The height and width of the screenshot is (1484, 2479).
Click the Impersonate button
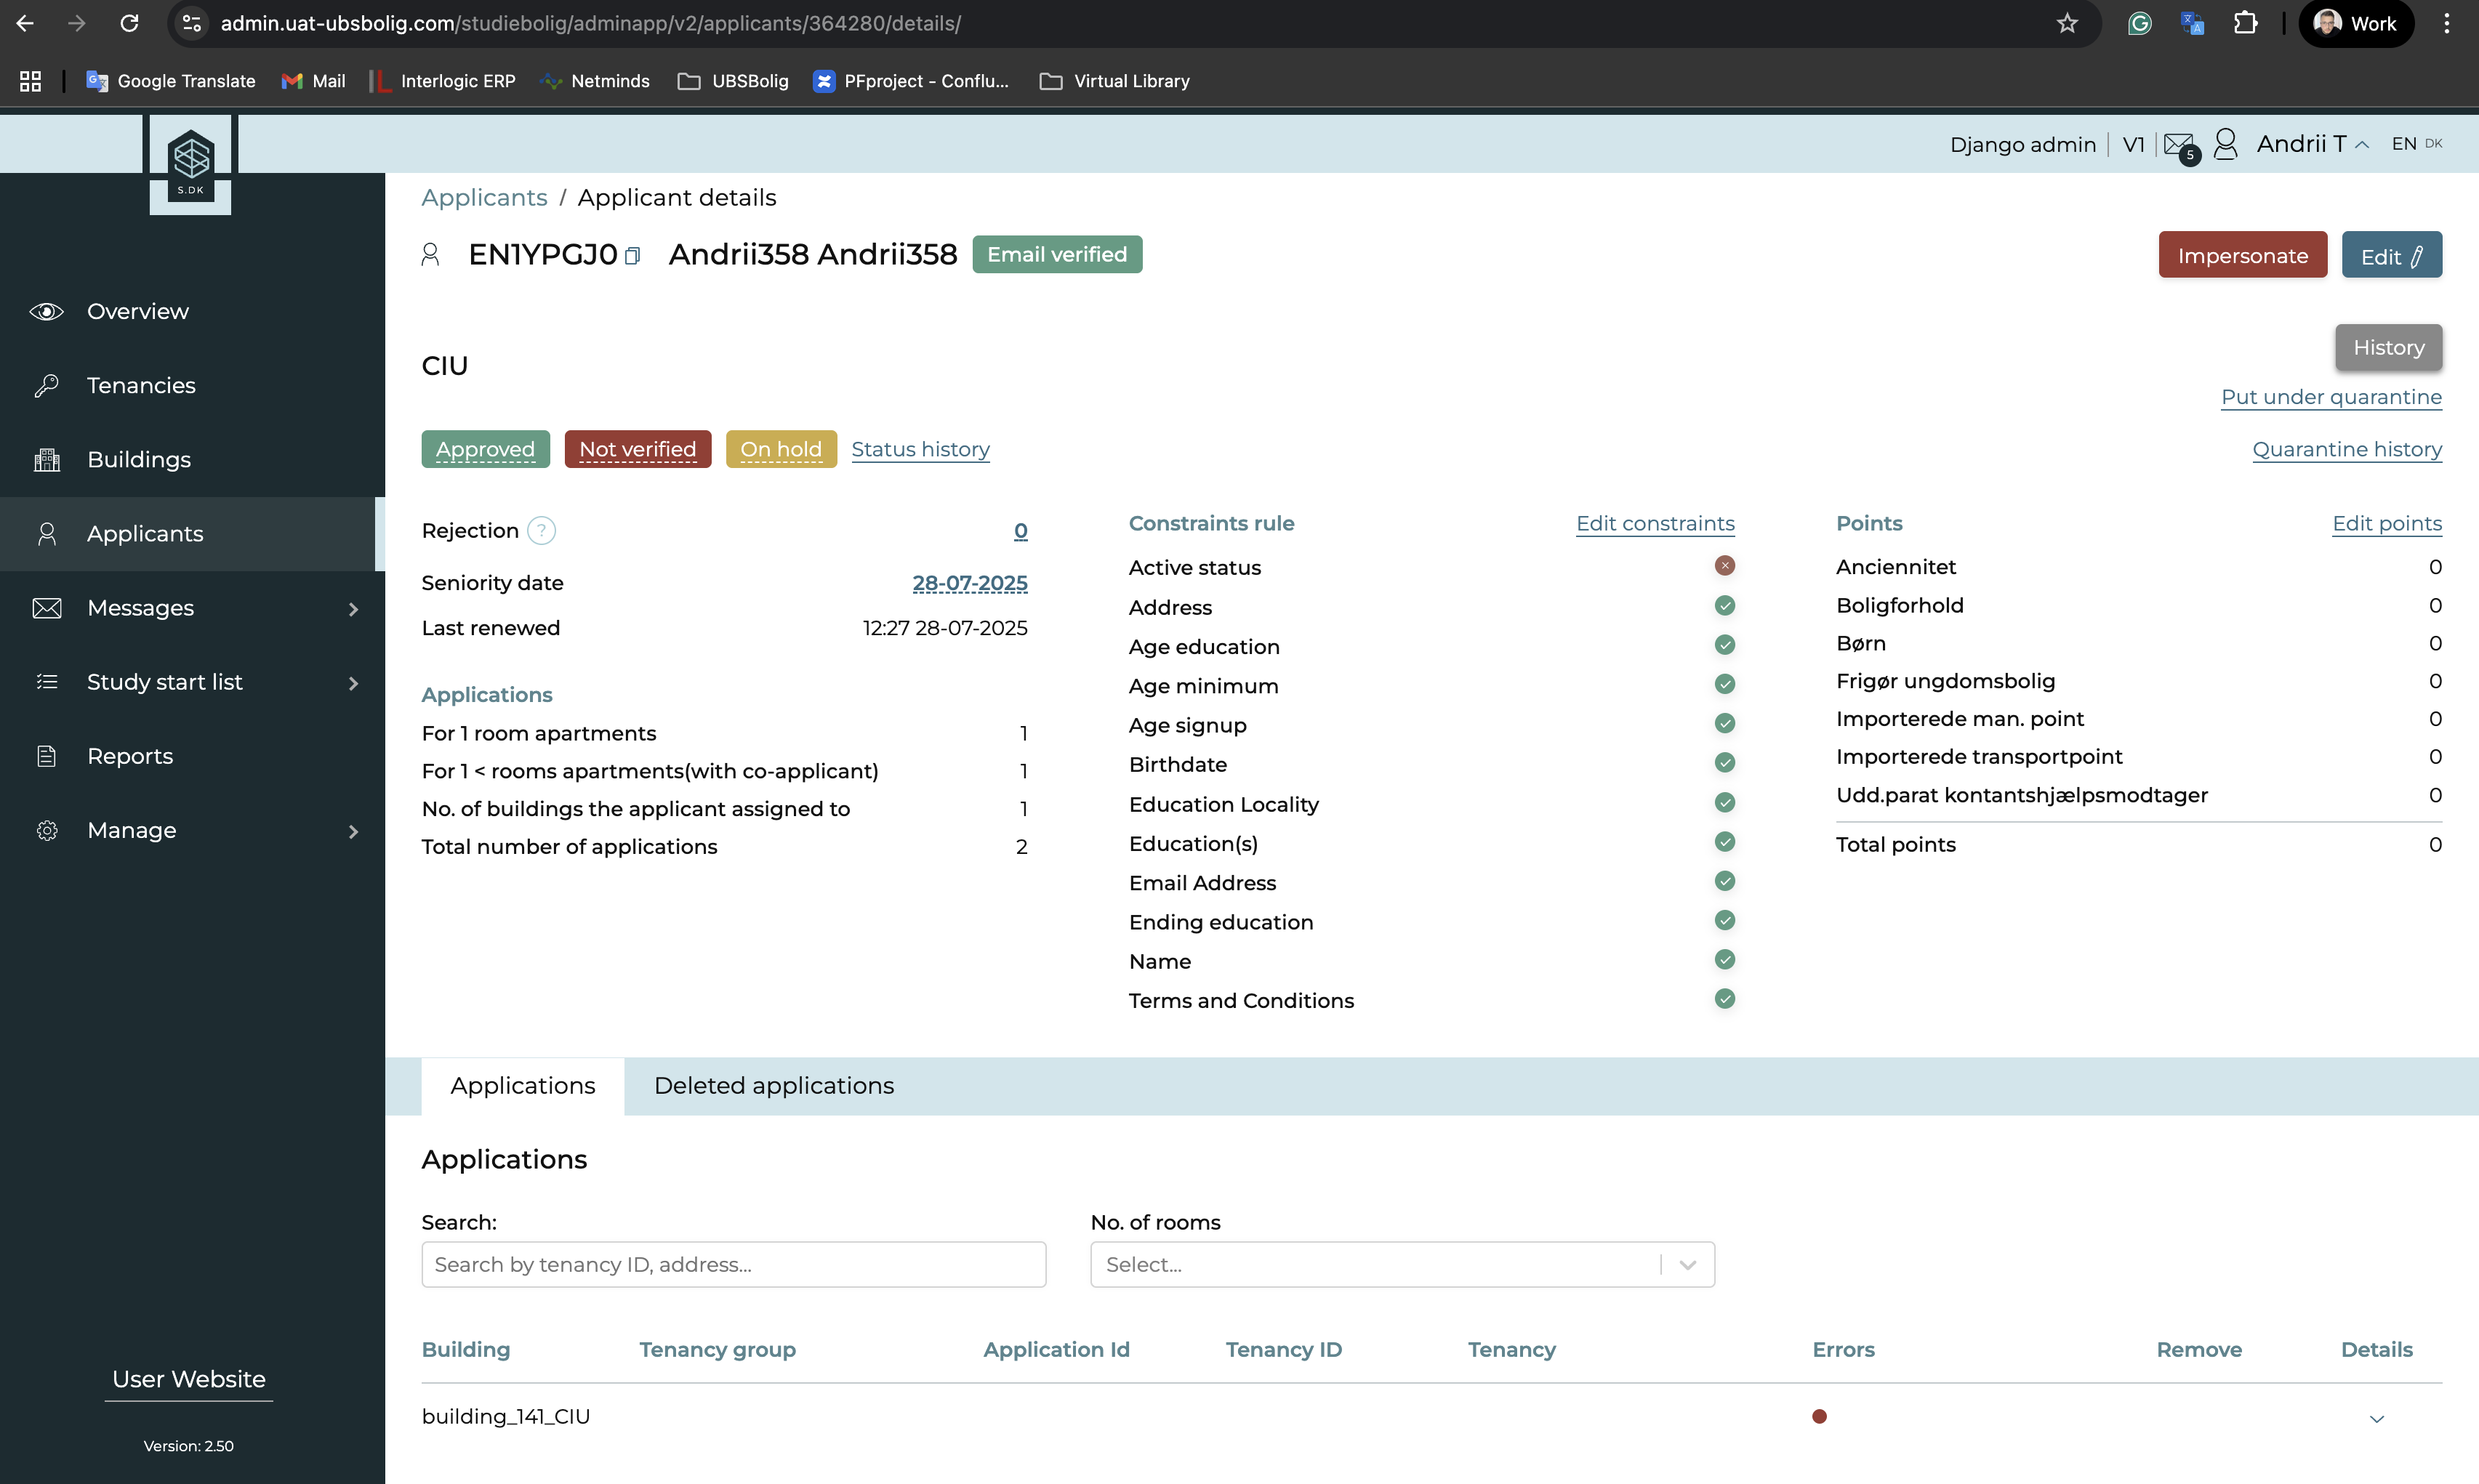pos(2242,255)
